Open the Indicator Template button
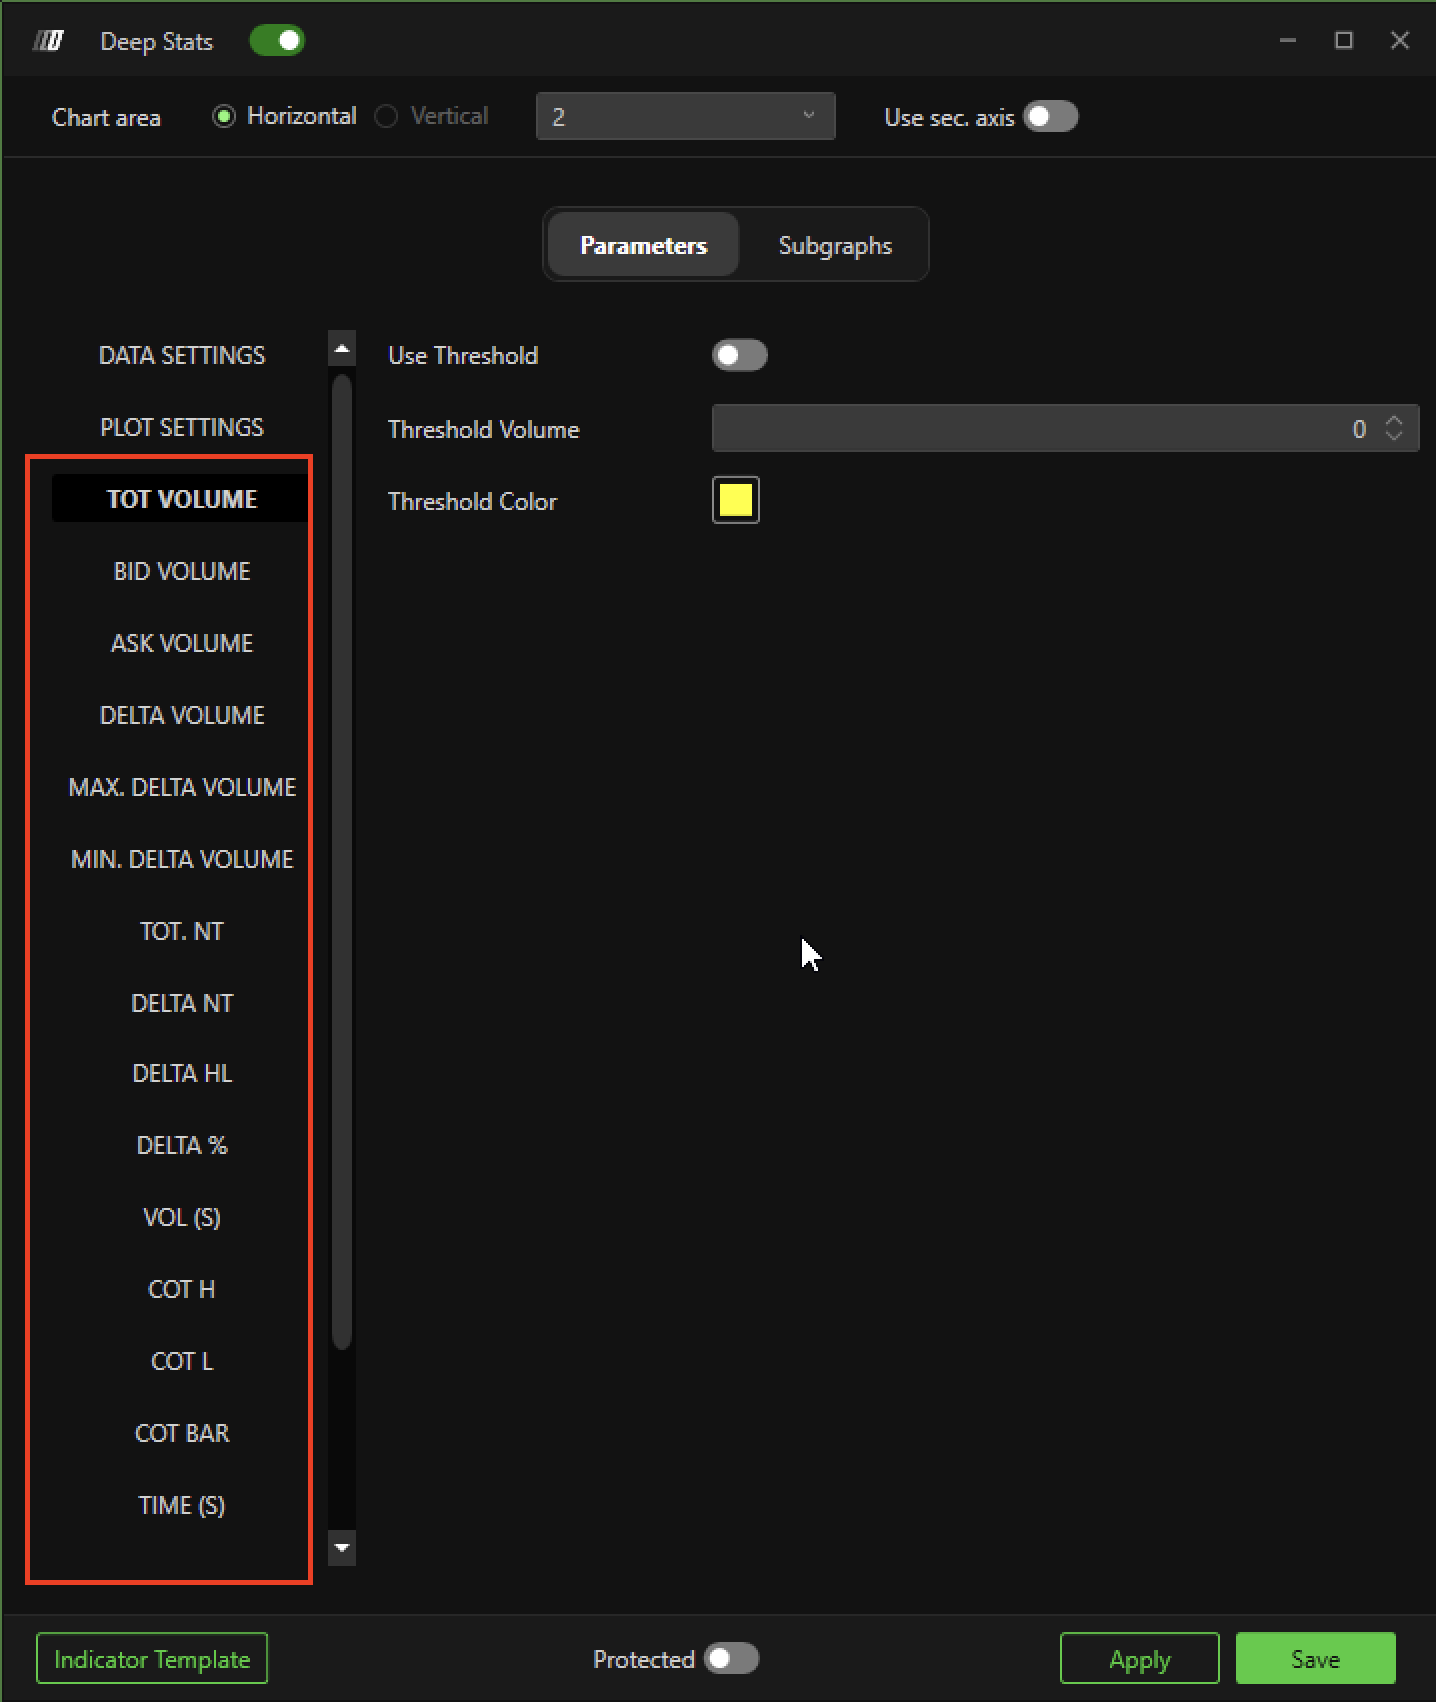Screen dimensions: 1436x1702 (152, 1659)
